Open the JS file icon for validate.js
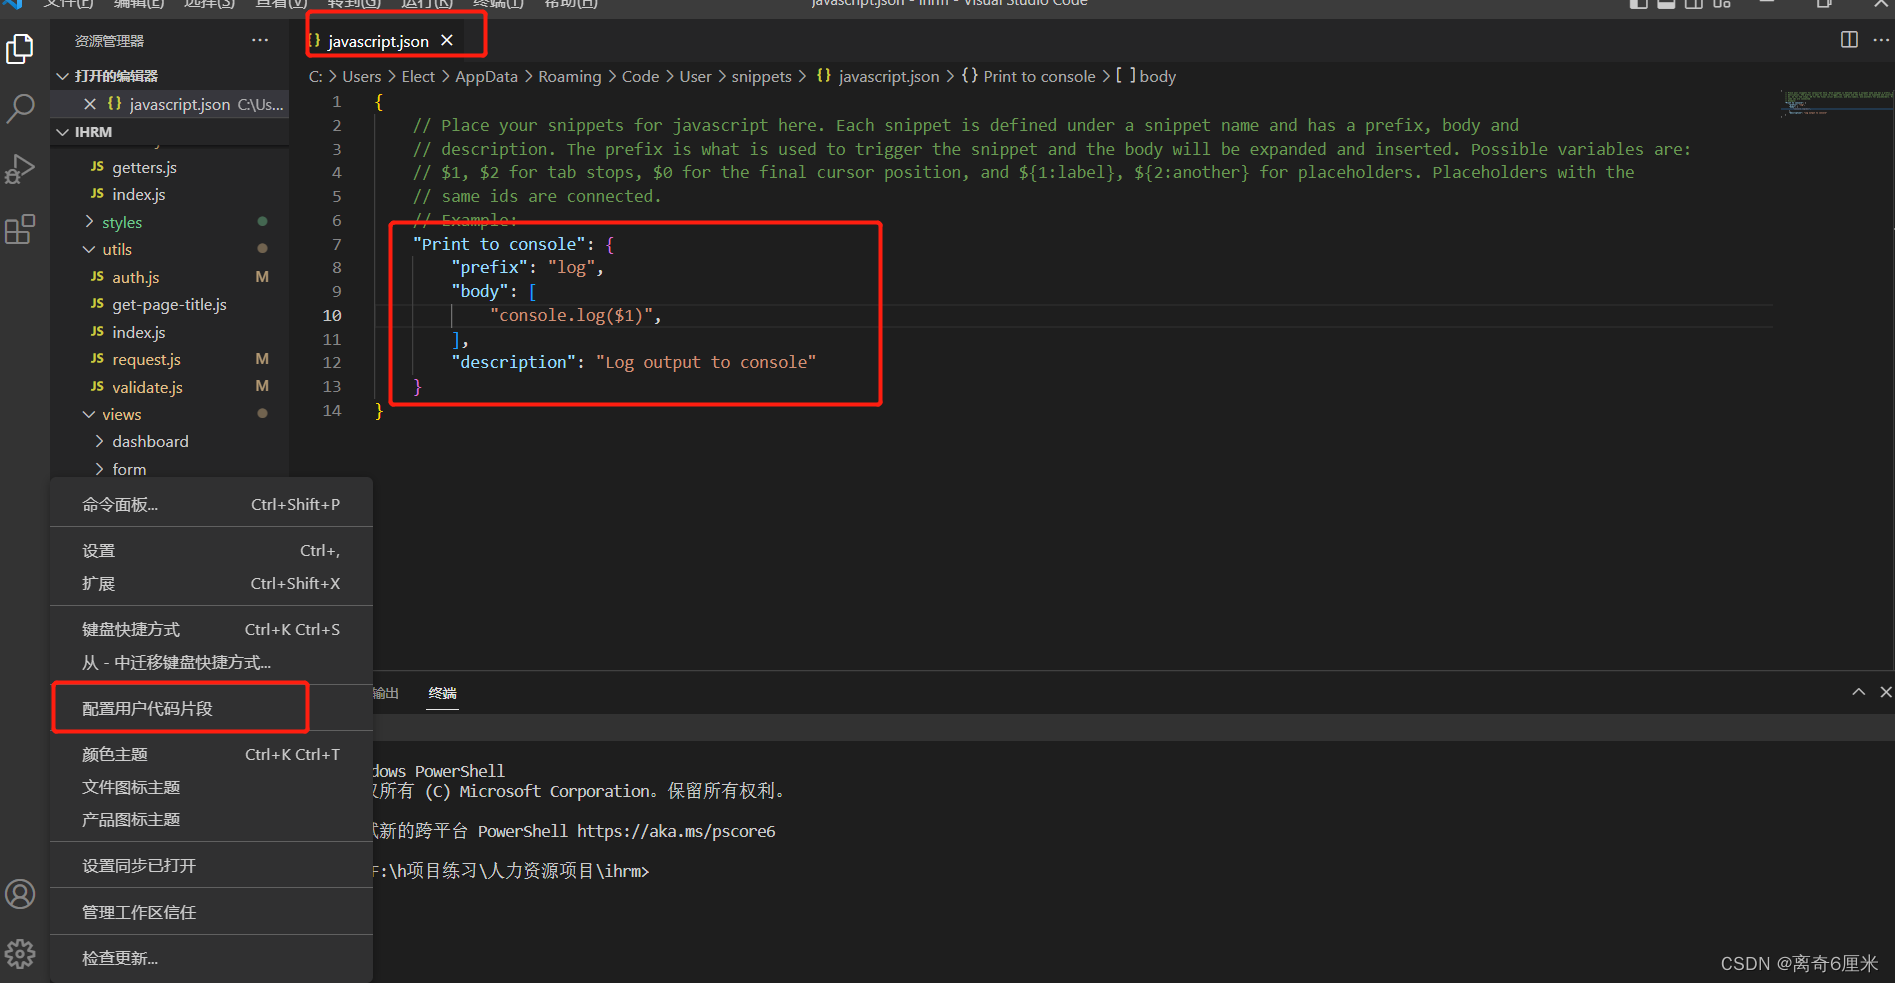 tap(97, 387)
